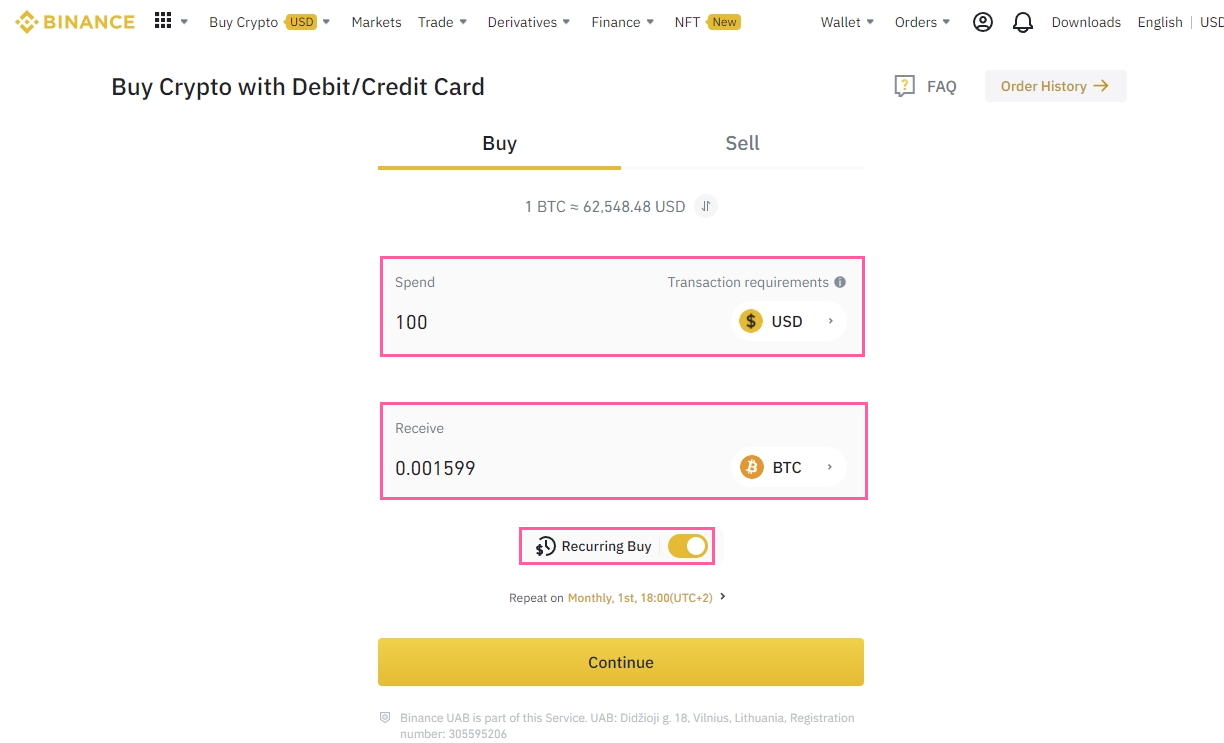Viewport: 1224px width, 743px height.
Task: Click the notifications bell icon
Action: [x=1022, y=22]
